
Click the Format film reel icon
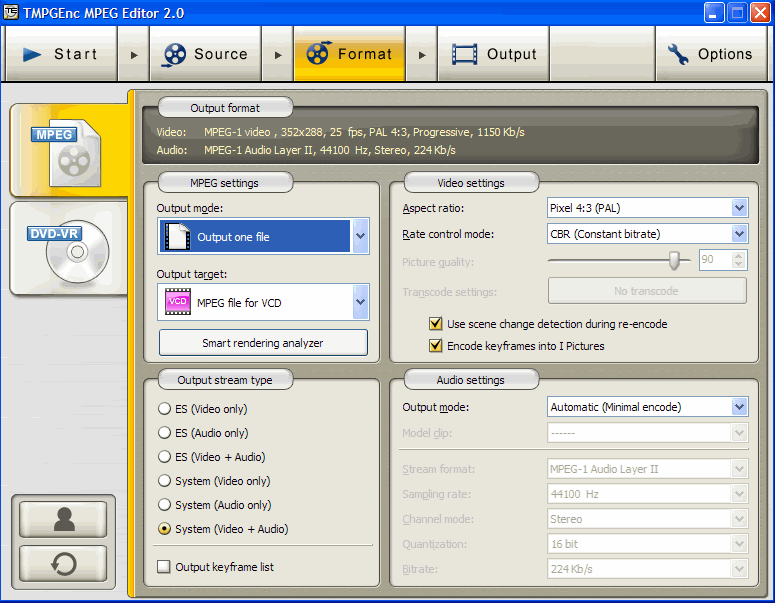(x=318, y=53)
